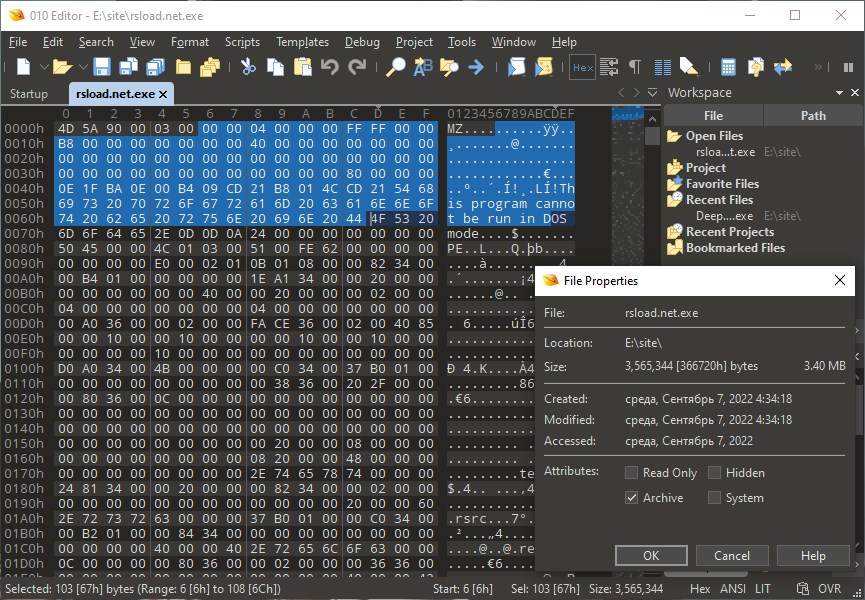Click ANSI encoding in status bar
This screenshot has width=865, height=600.
point(733,589)
